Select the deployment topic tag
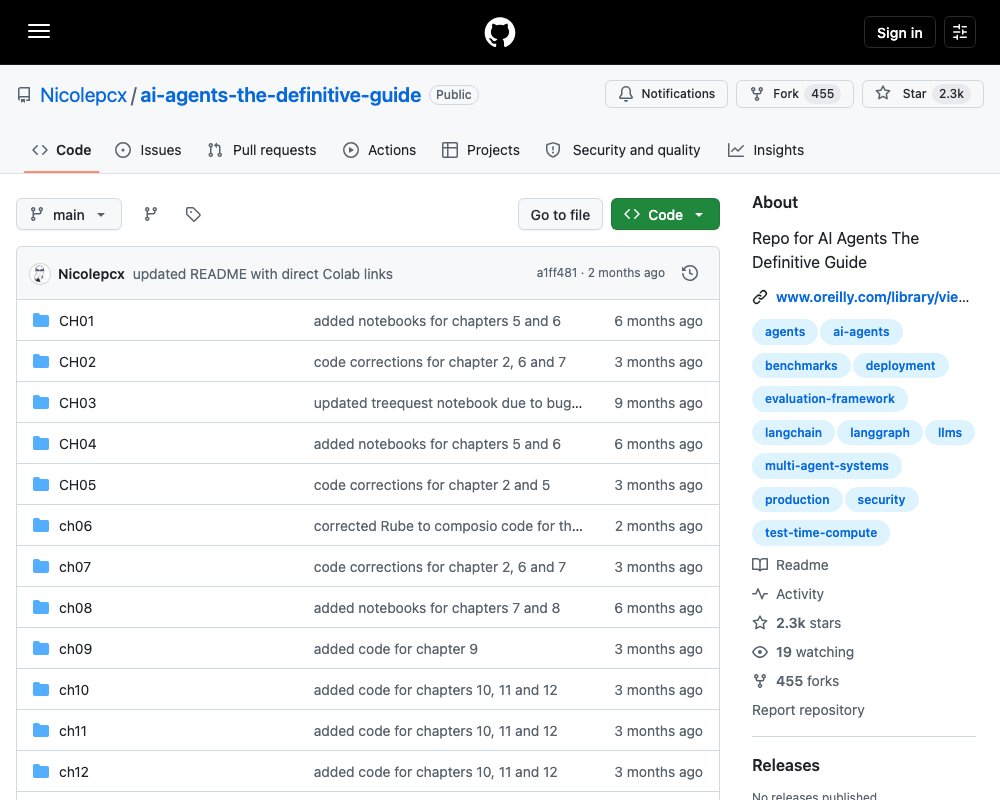 [900, 366]
